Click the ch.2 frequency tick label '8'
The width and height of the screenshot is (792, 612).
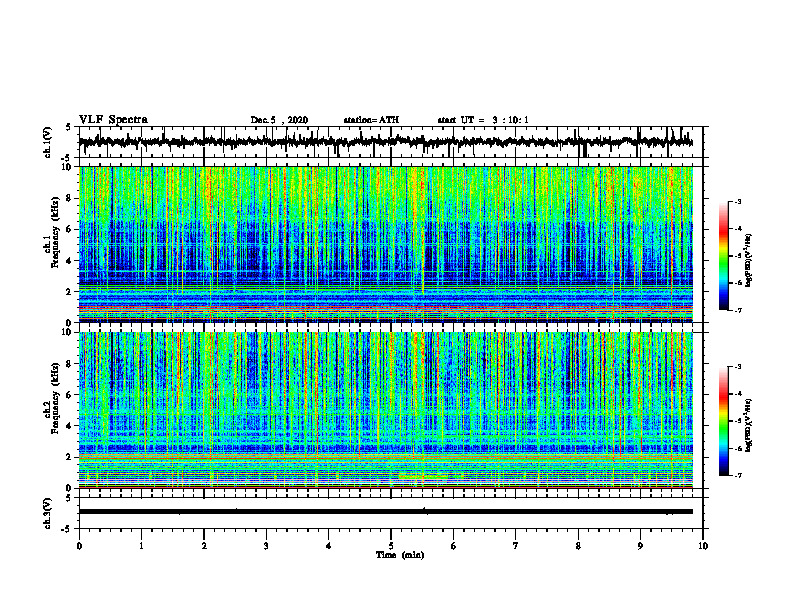(69, 364)
